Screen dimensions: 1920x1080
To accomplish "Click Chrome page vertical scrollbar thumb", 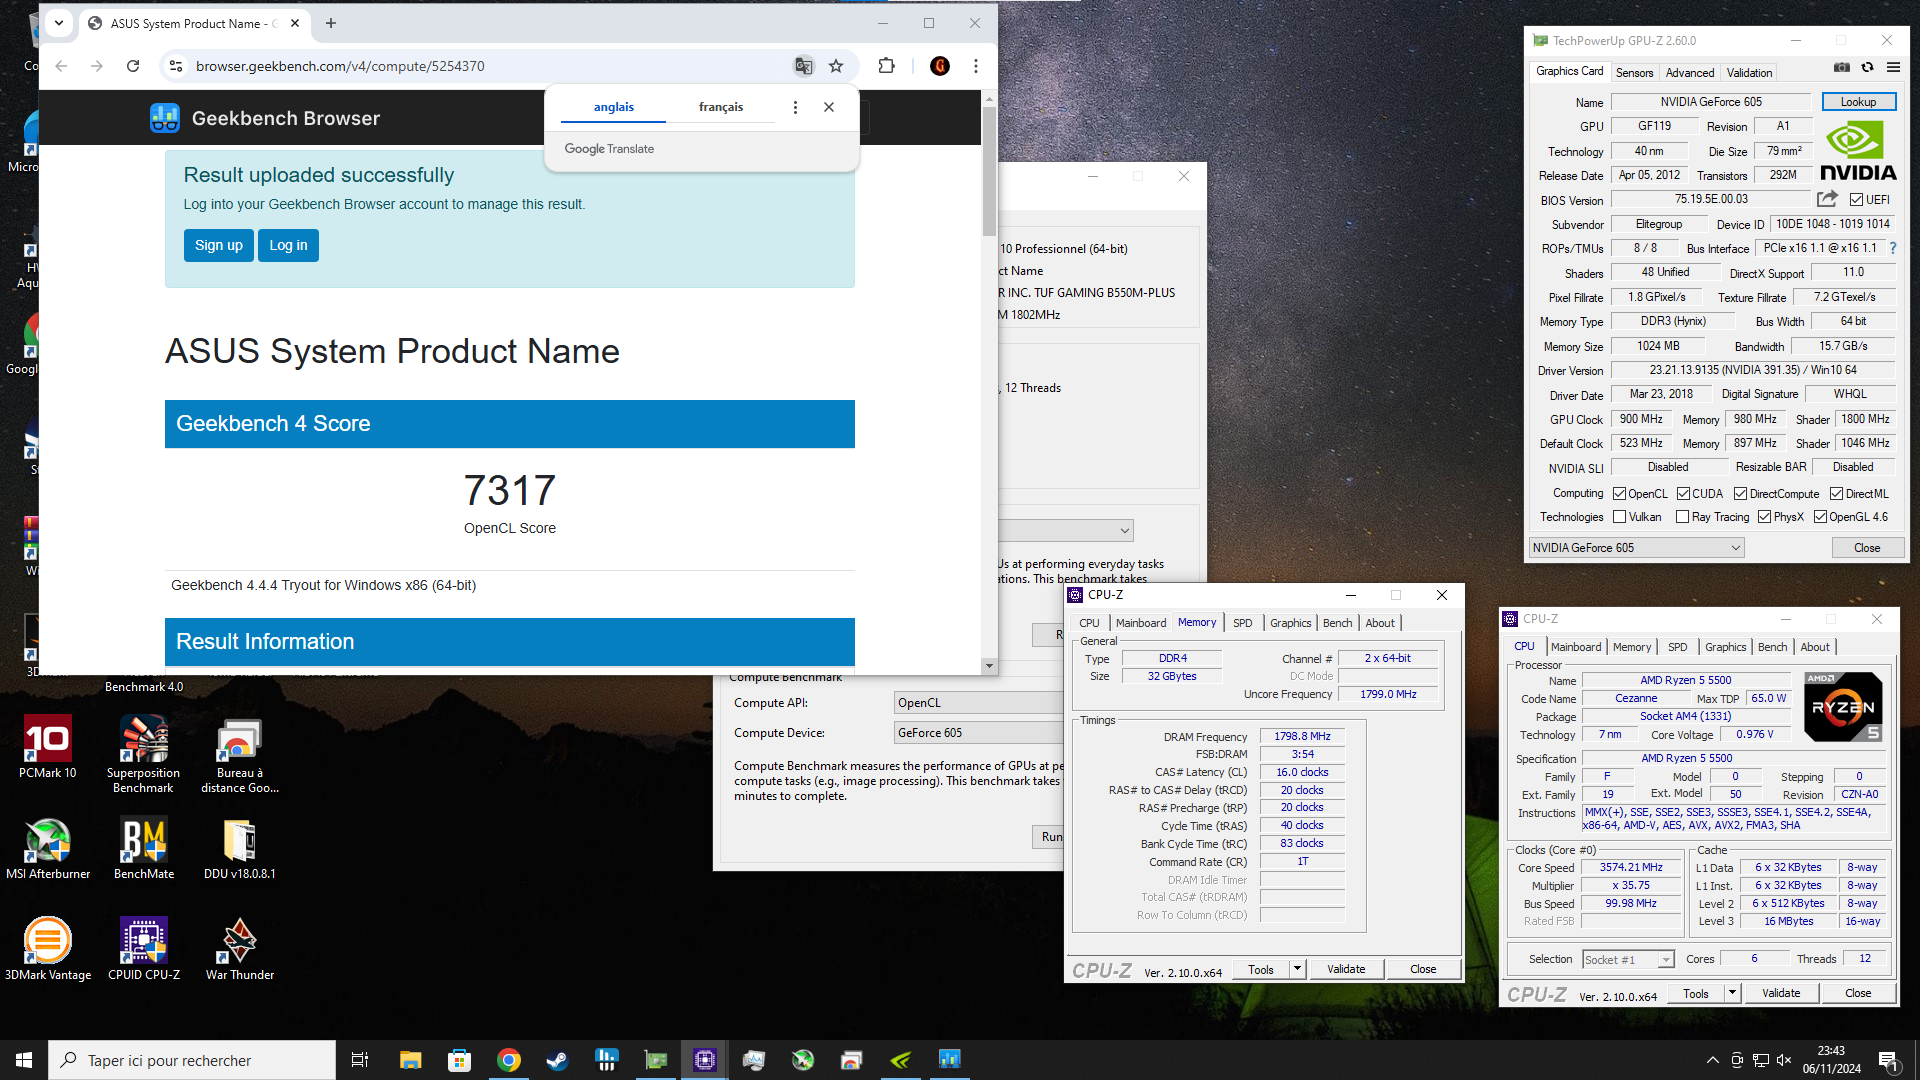I will [989, 170].
